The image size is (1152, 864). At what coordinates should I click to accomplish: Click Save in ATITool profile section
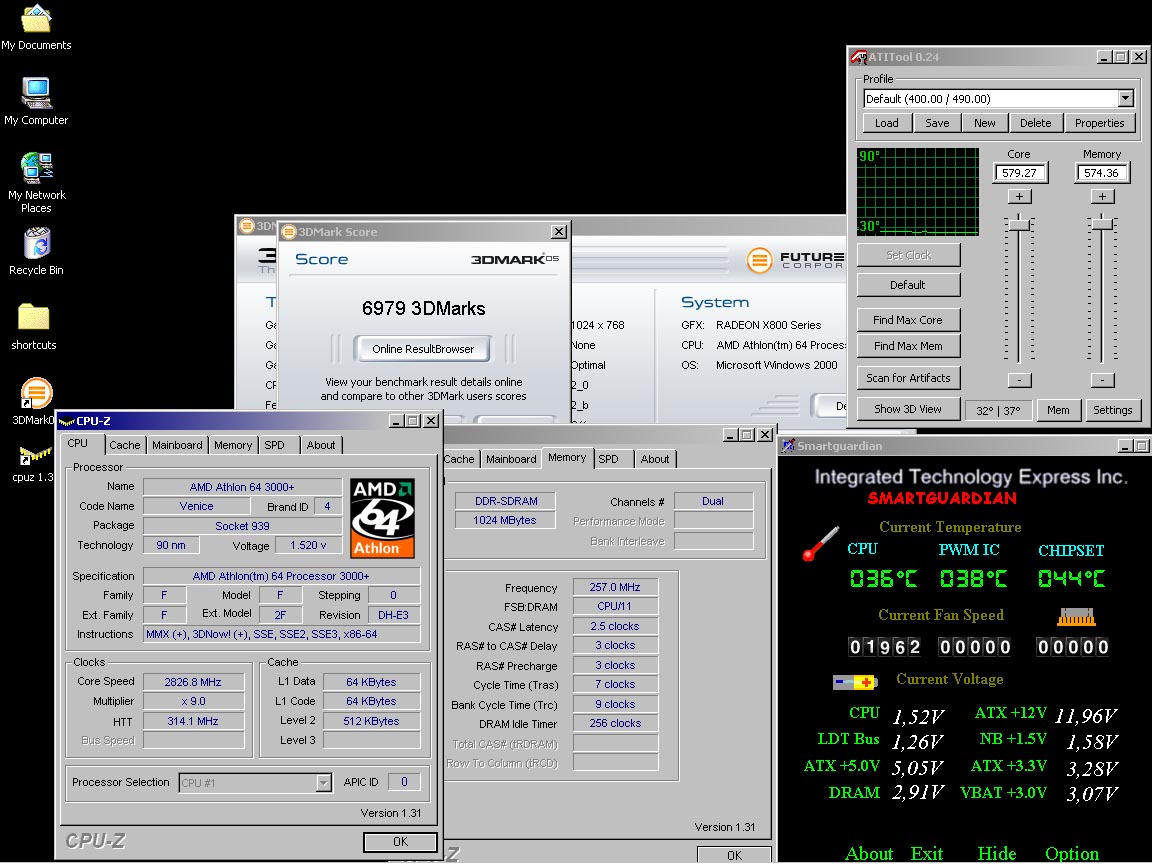point(937,123)
